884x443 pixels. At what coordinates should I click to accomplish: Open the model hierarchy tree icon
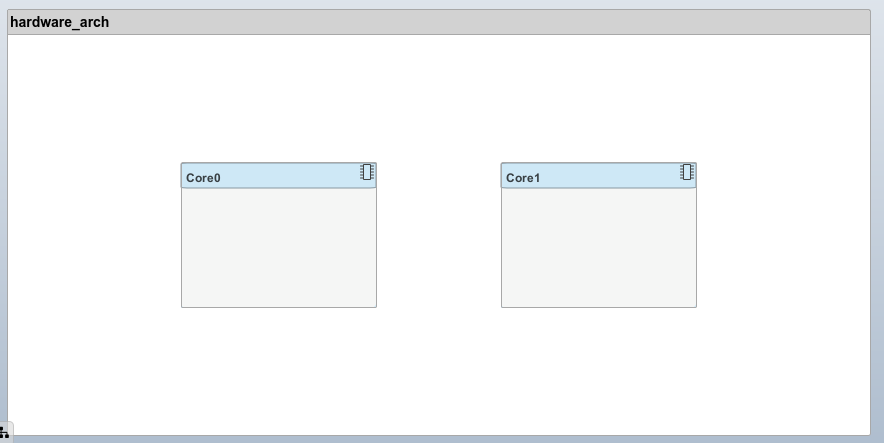coord(5,433)
